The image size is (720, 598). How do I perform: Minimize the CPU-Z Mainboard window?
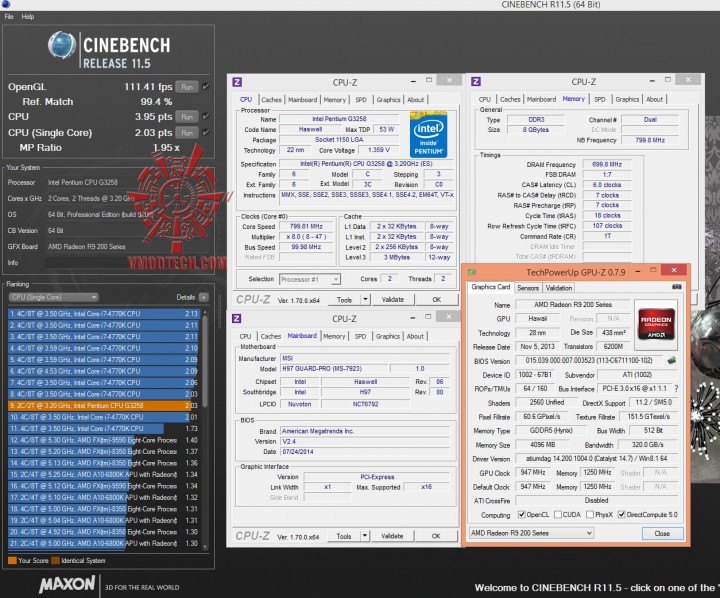413,317
